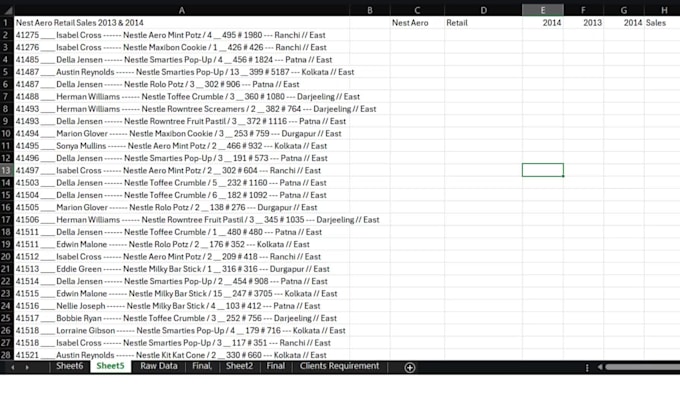680x411 pixels.
Task: Select column E header
Action: pyautogui.click(x=543, y=10)
